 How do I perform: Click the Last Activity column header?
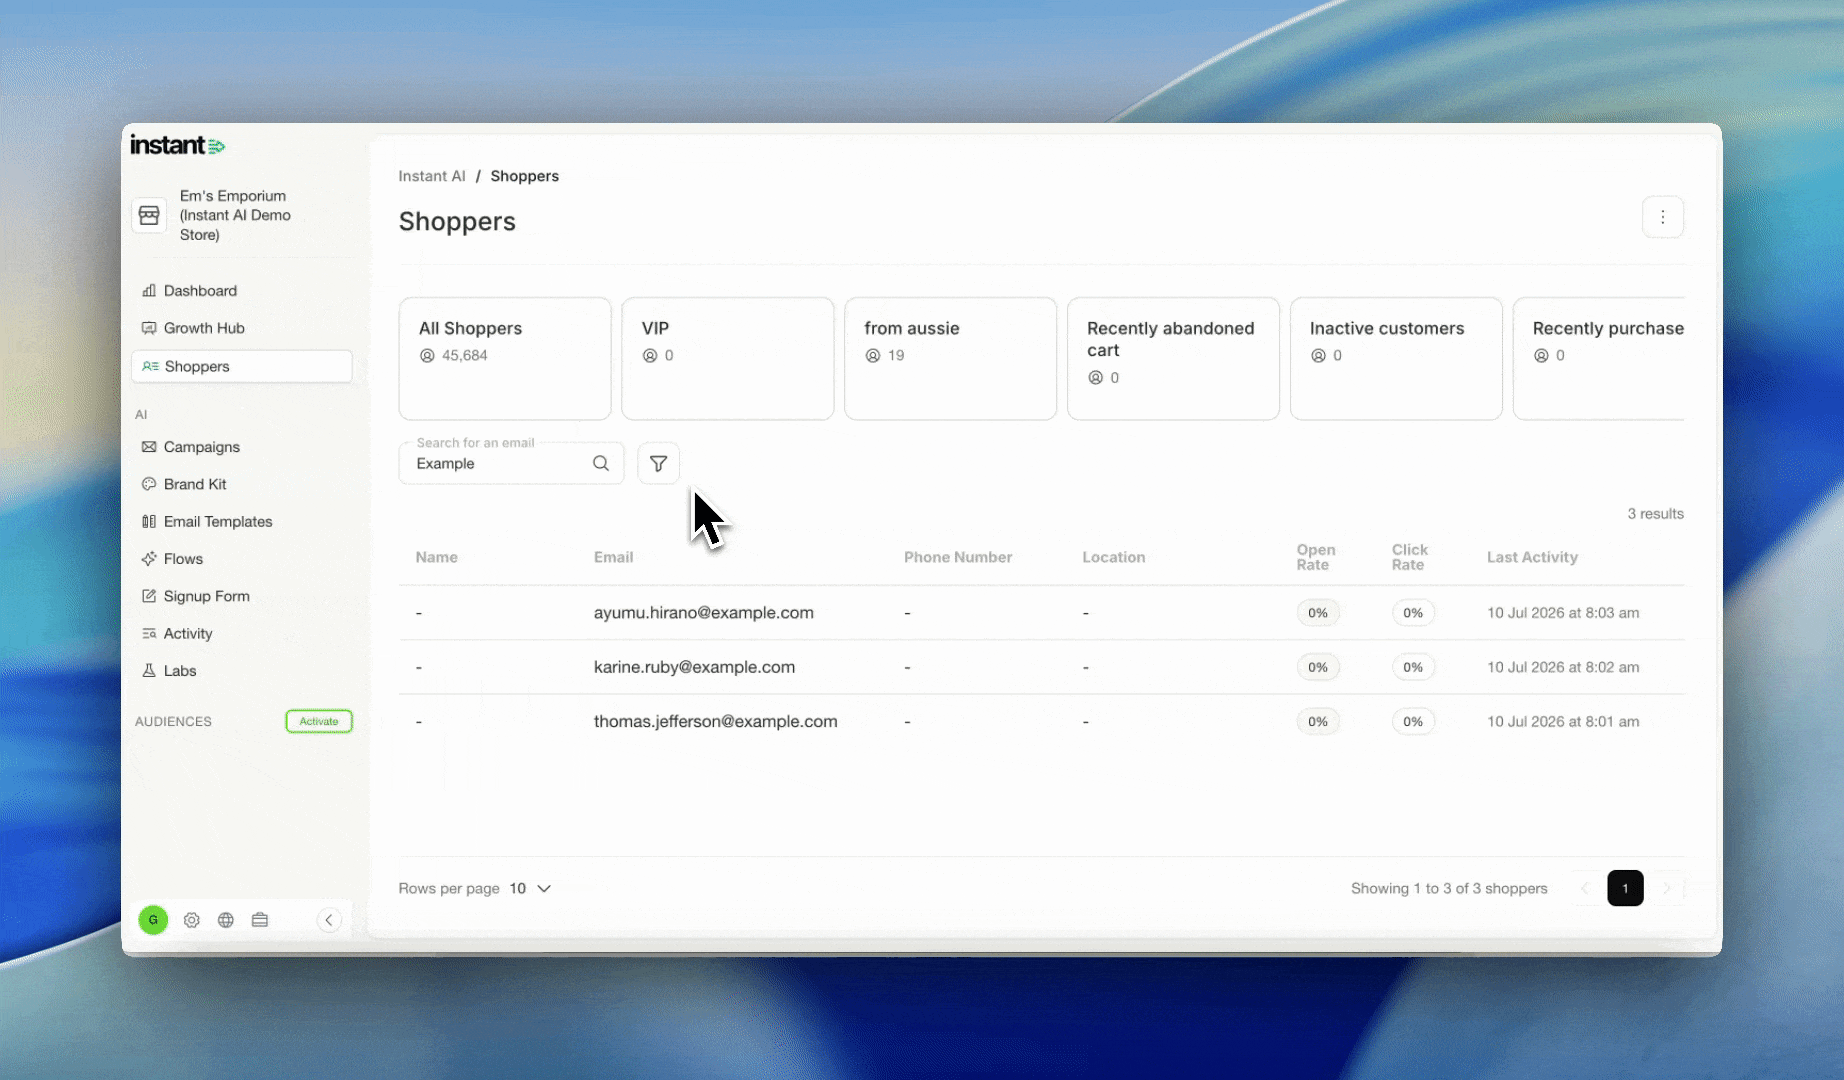click(1532, 557)
